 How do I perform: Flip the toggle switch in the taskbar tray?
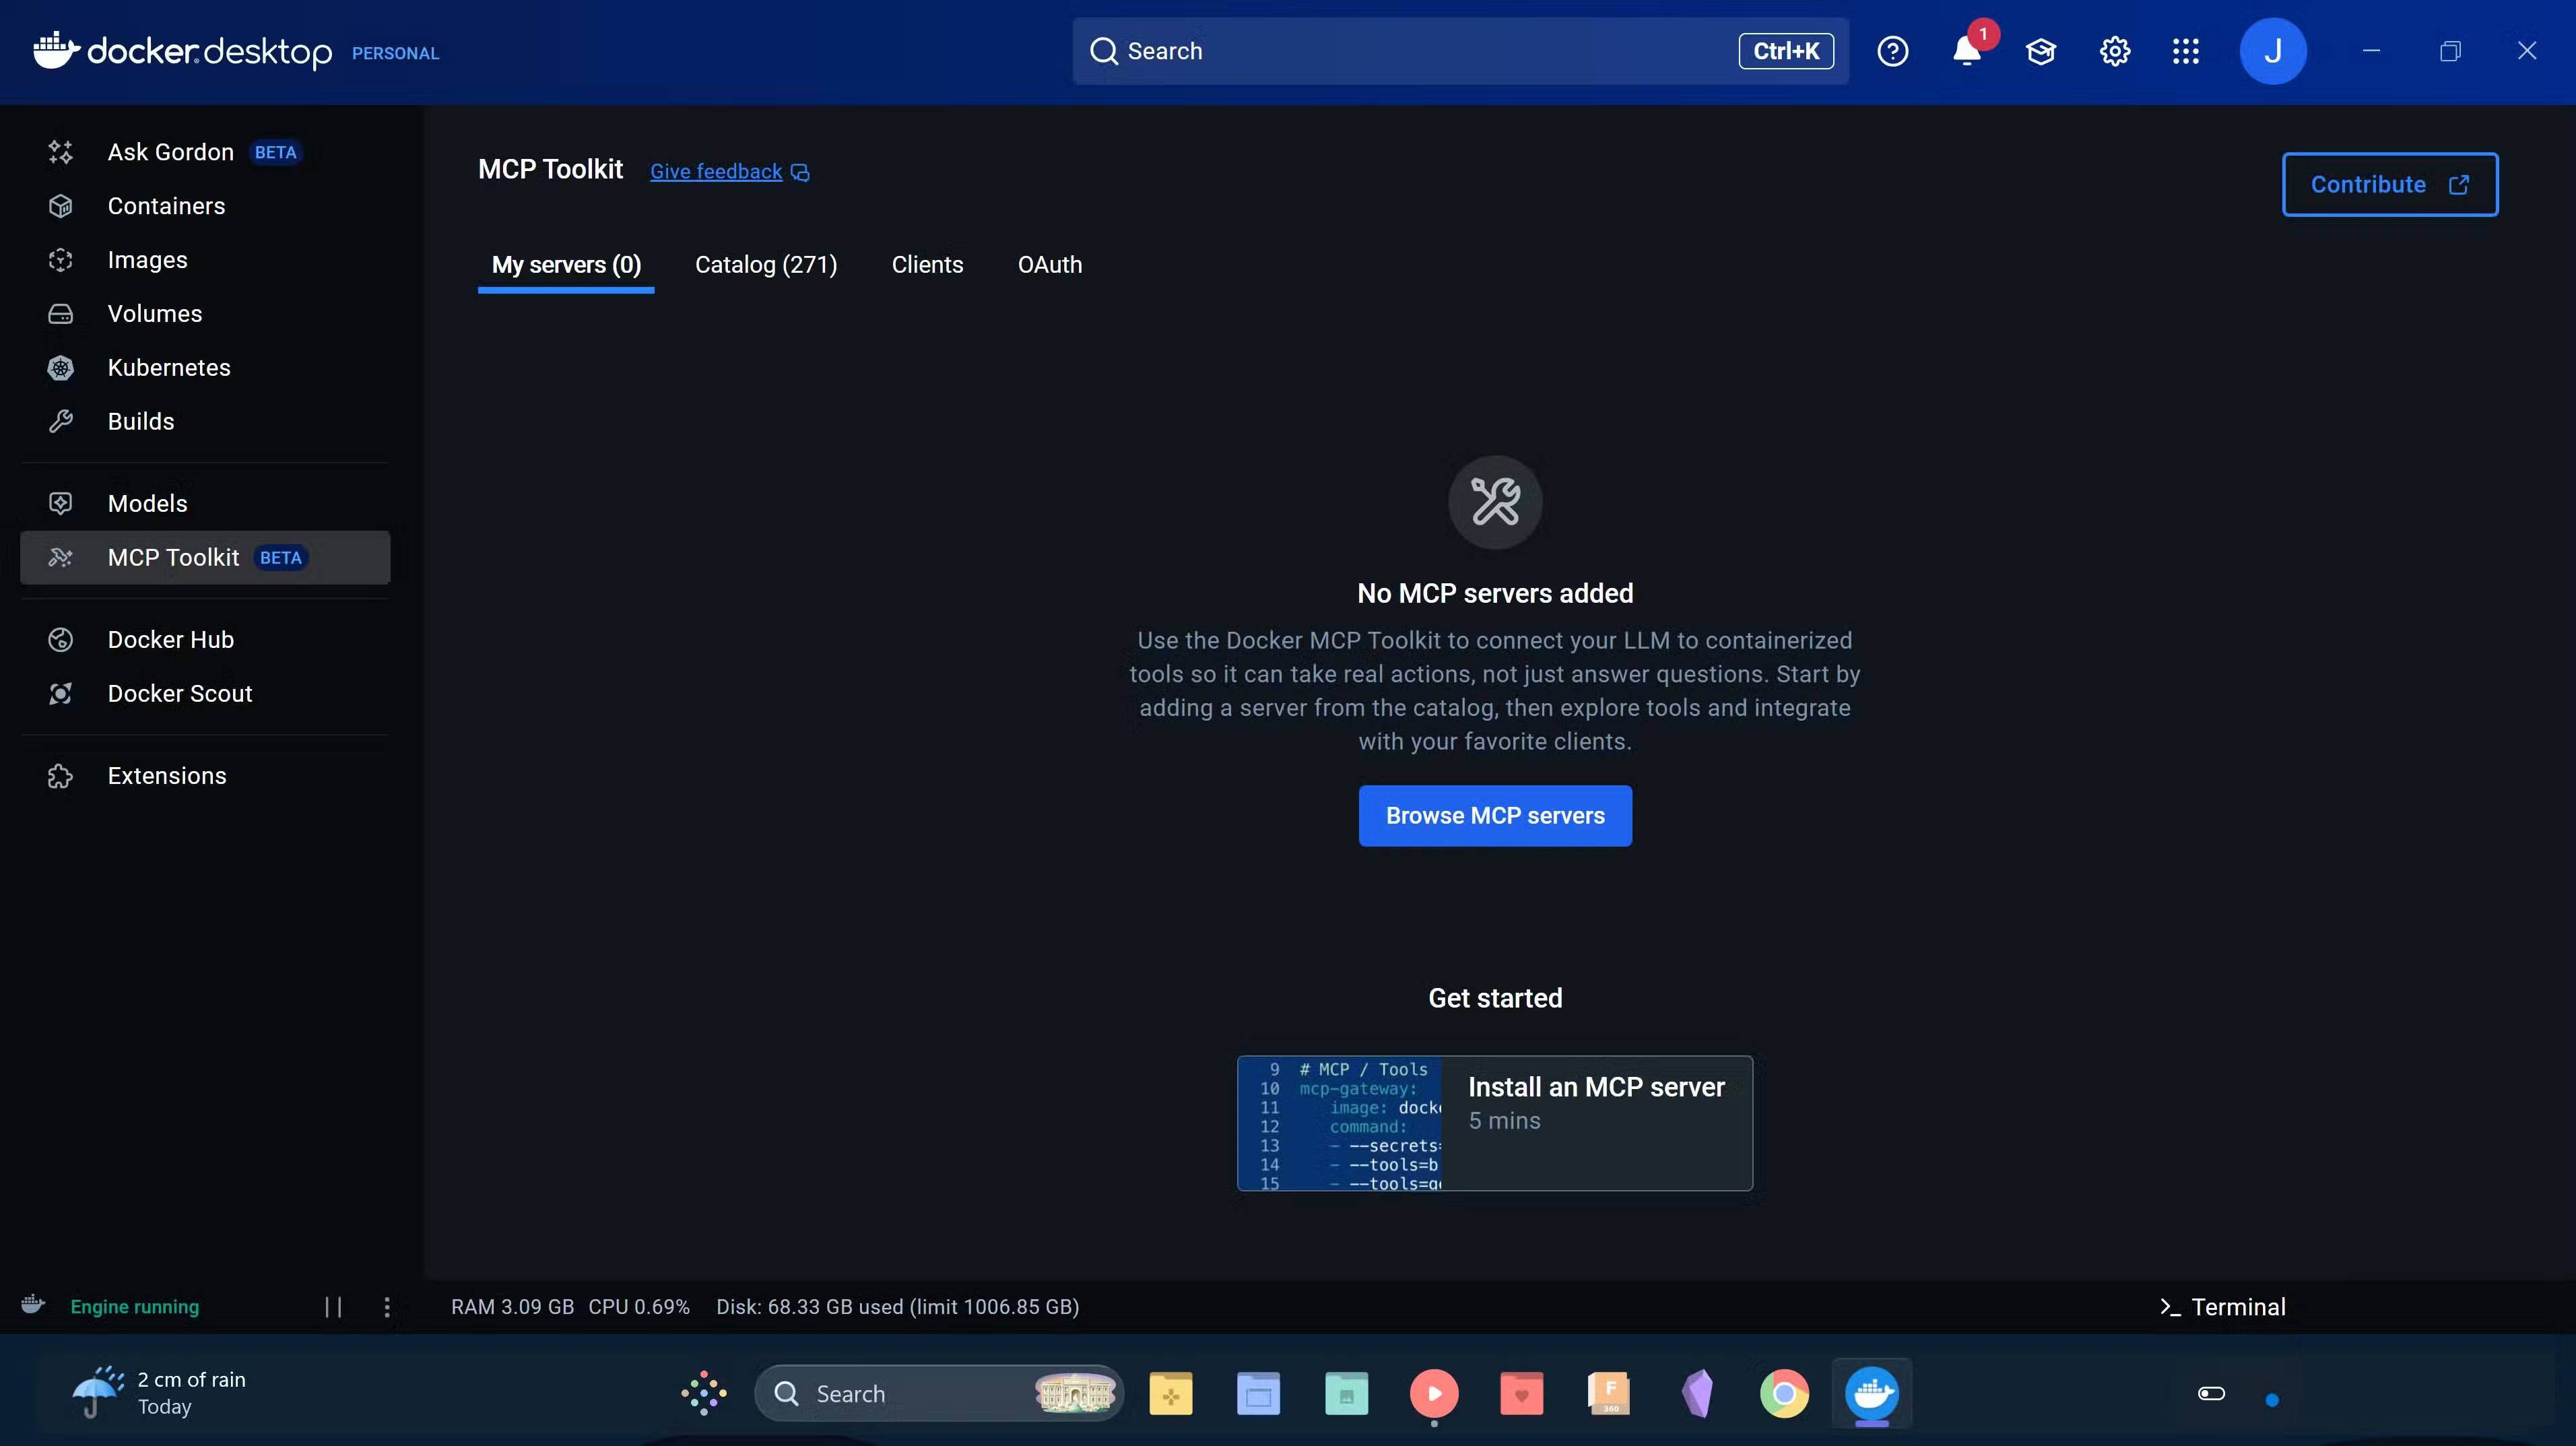2211,1393
